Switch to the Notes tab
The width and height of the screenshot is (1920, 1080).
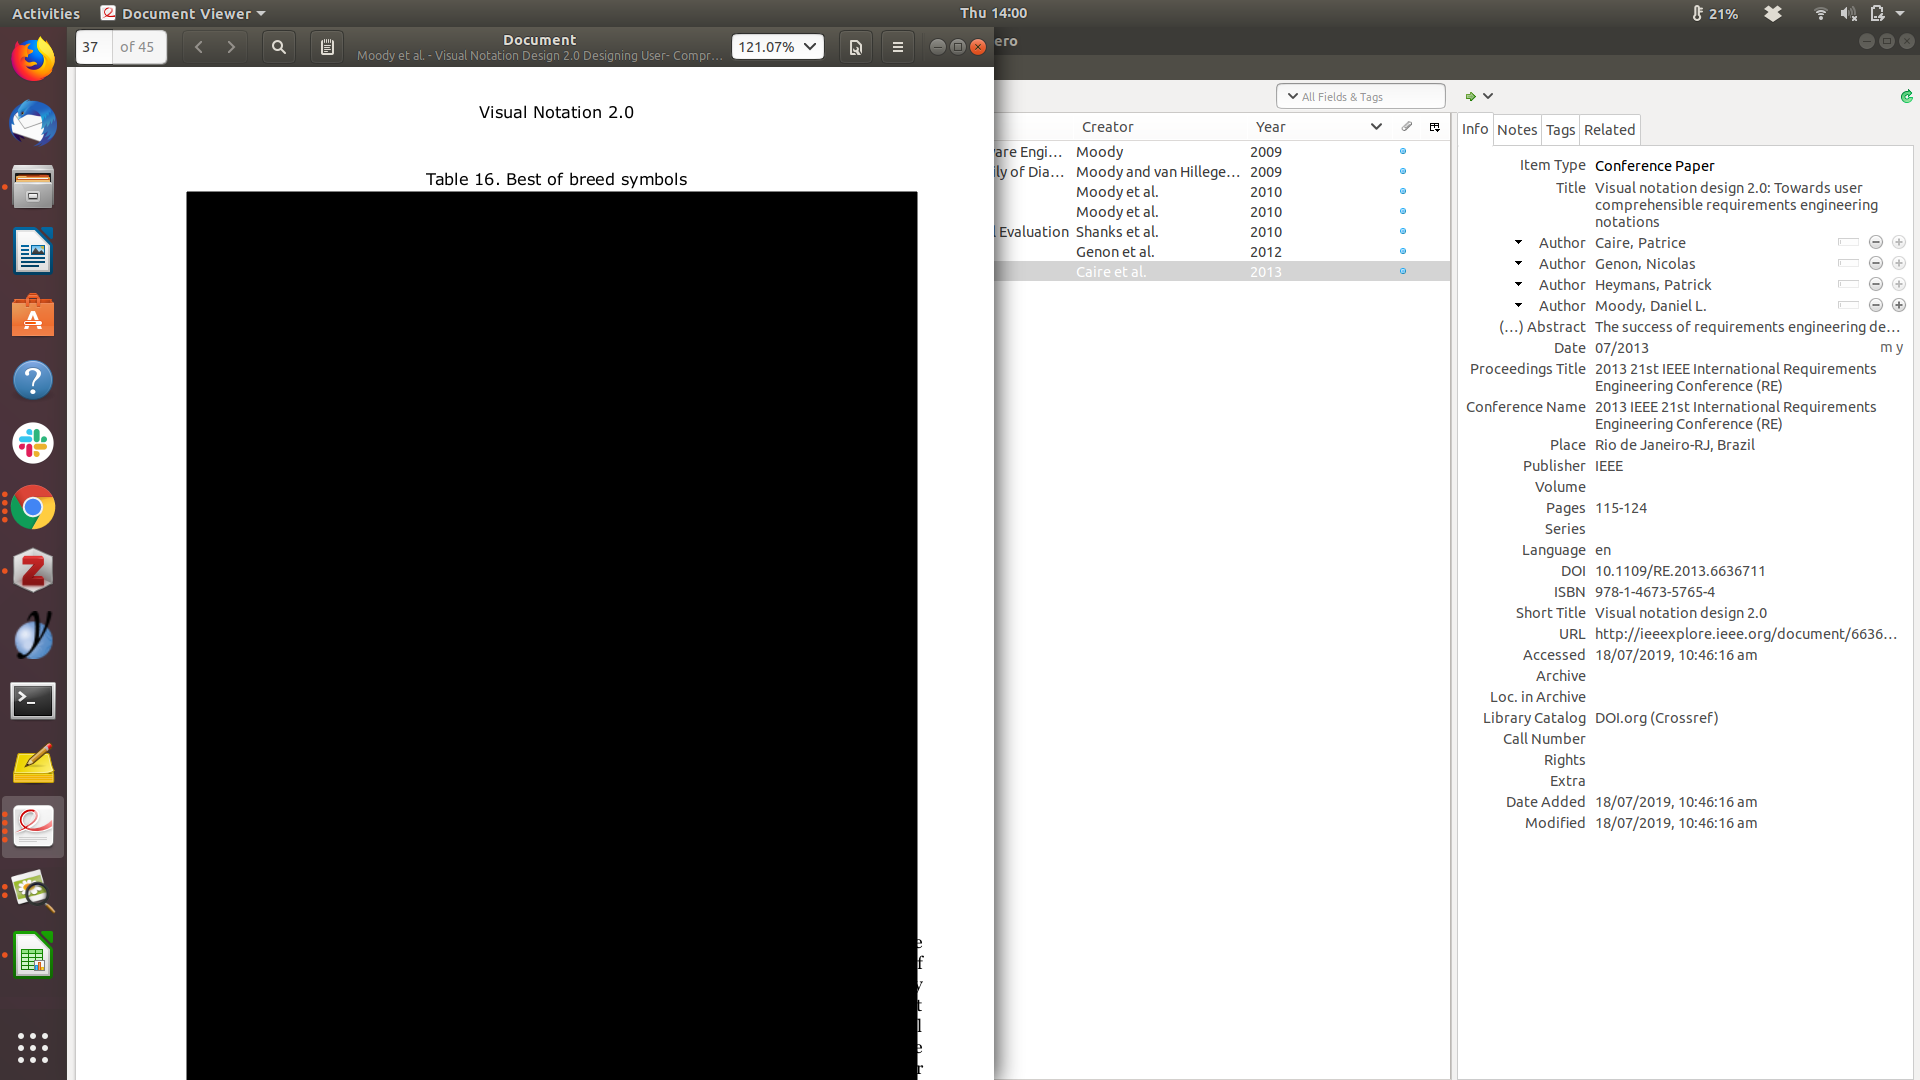(x=1516, y=130)
